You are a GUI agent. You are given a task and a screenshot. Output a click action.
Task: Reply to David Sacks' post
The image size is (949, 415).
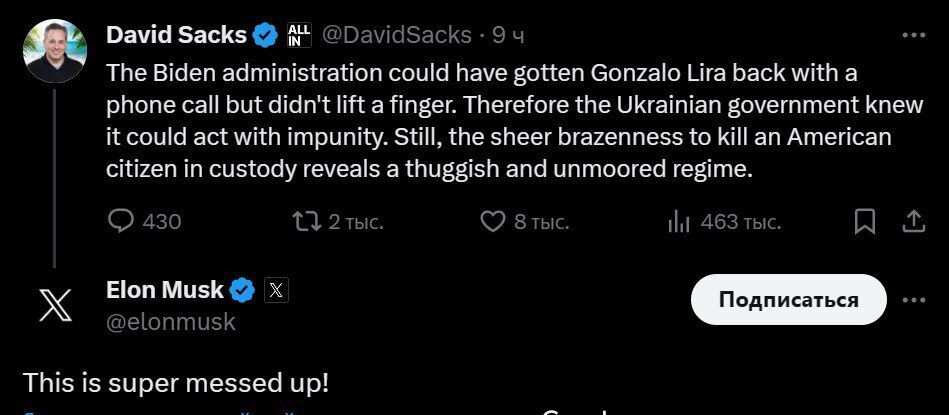[121, 221]
